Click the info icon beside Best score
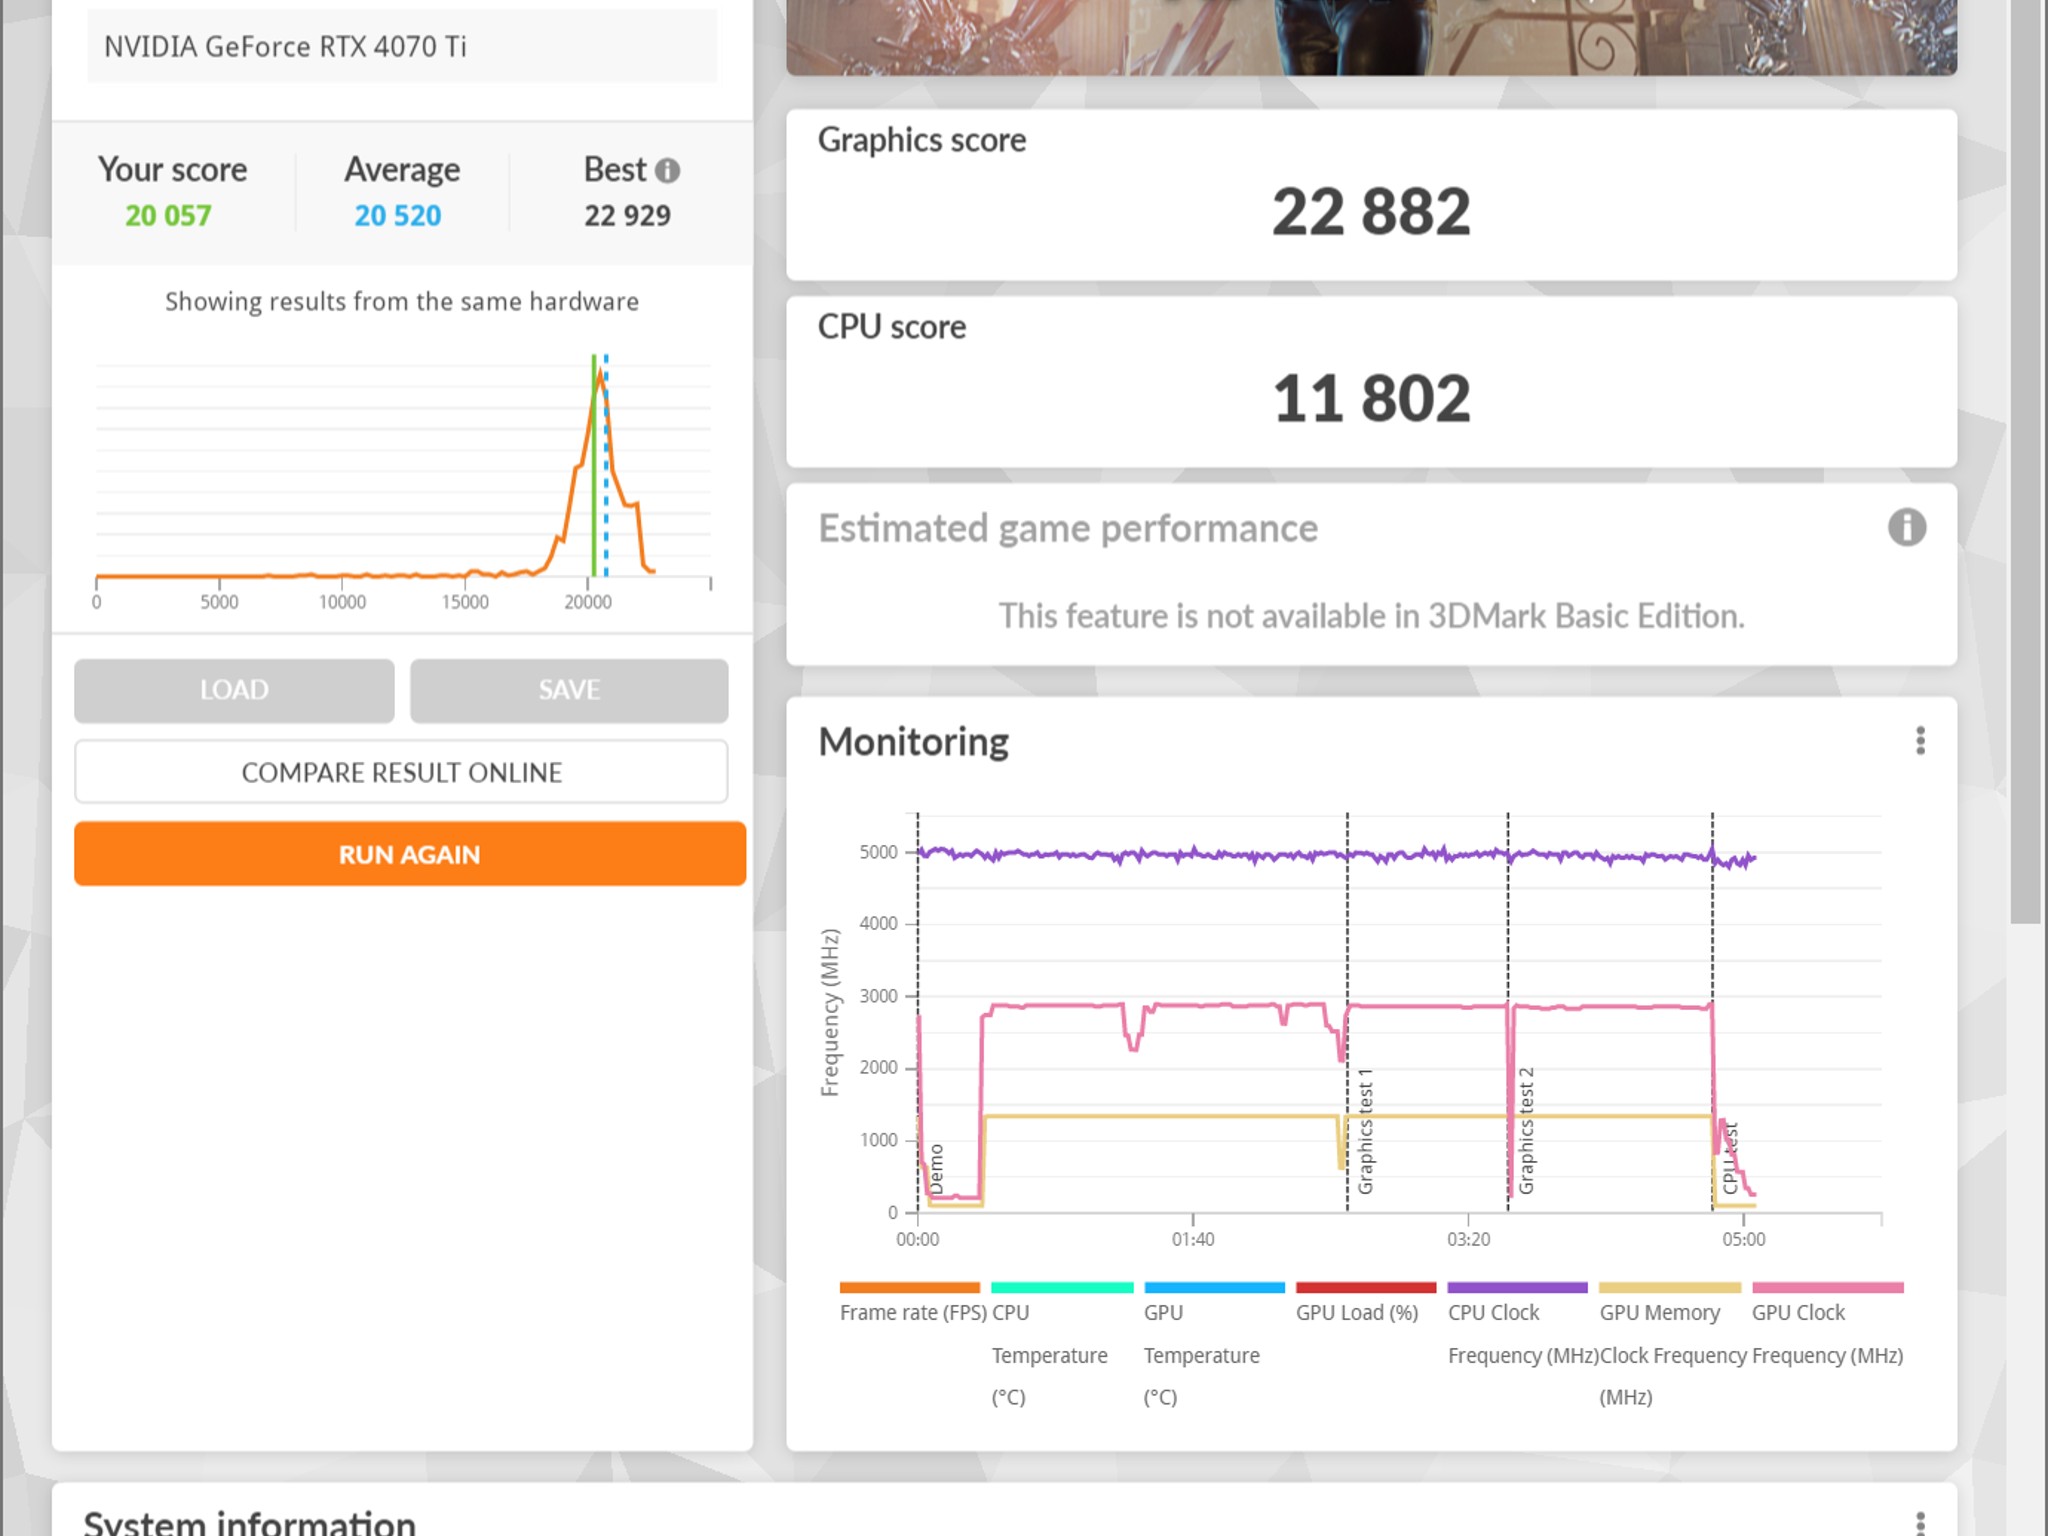 (x=667, y=171)
